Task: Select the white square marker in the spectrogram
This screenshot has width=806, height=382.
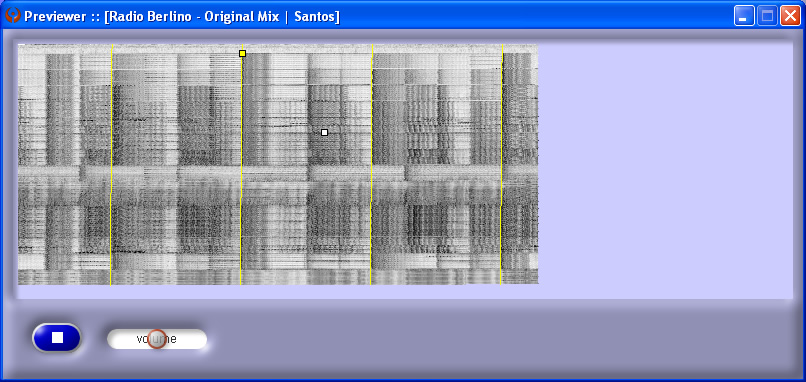Action: [x=324, y=133]
